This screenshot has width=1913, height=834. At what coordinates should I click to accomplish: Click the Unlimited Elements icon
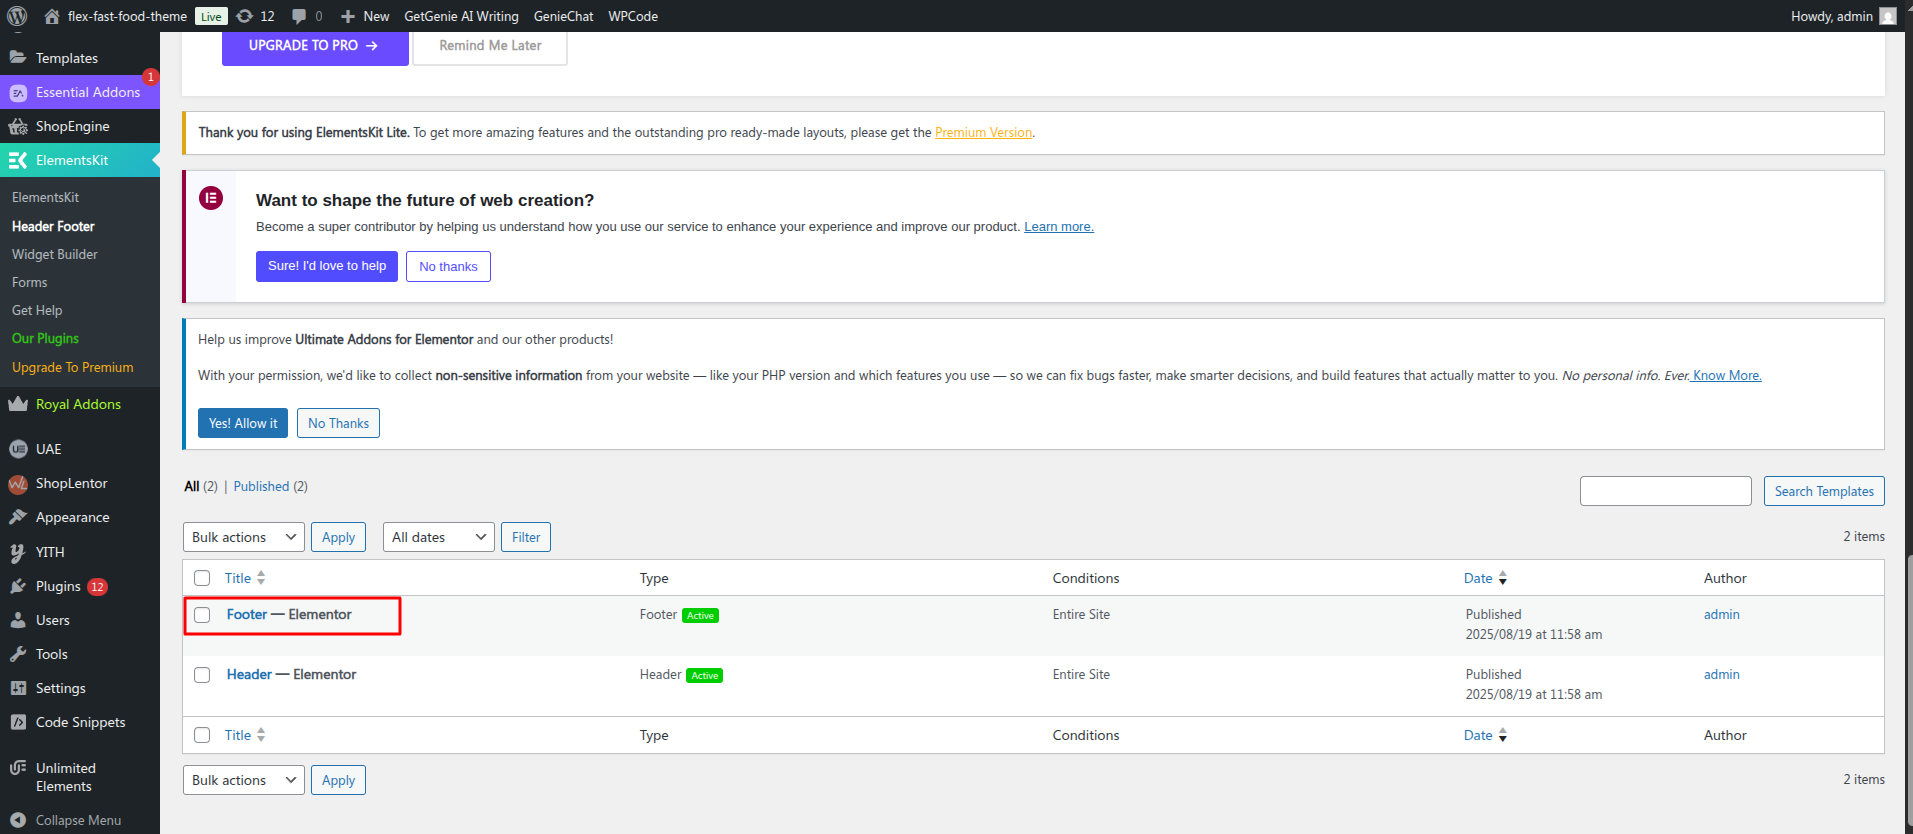(18, 768)
